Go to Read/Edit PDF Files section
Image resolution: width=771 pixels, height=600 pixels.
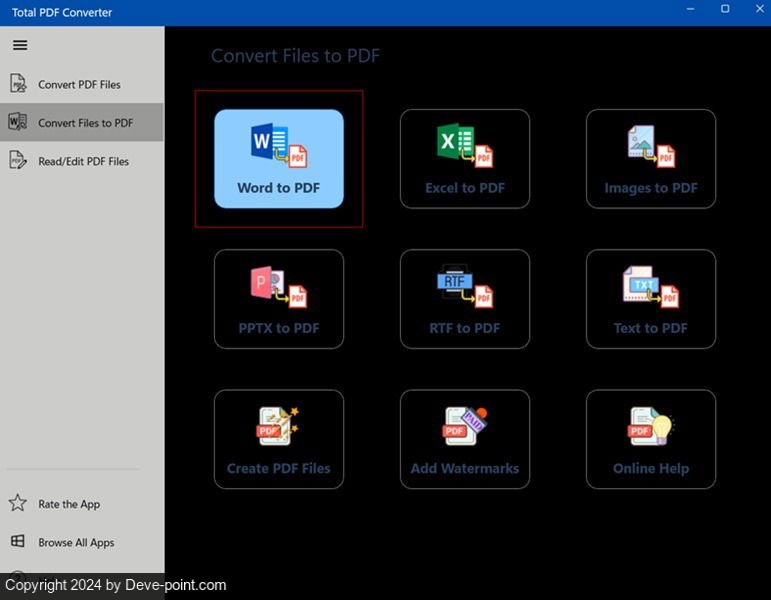(x=82, y=161)
